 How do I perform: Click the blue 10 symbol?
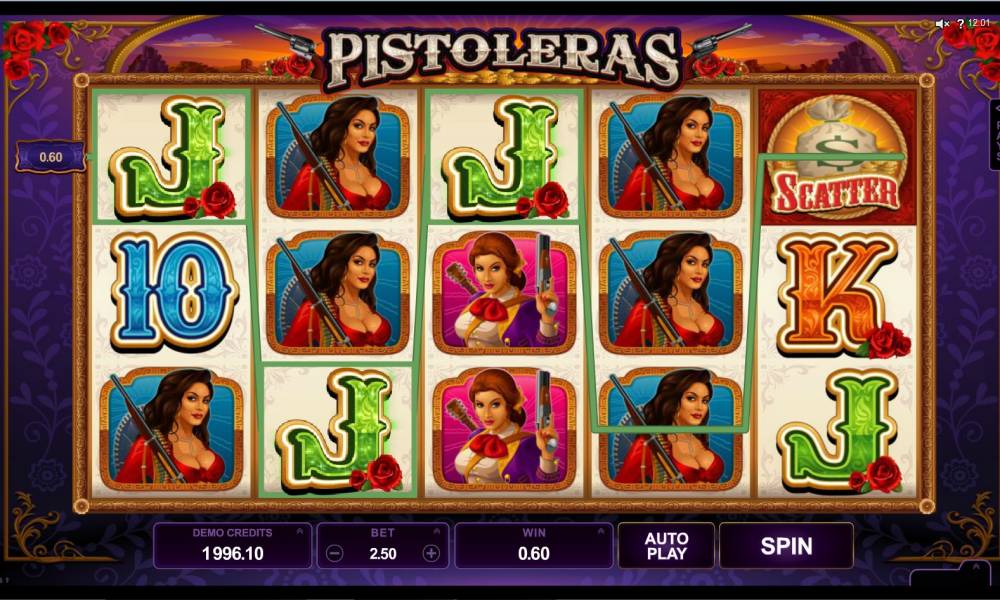(173, 292)
